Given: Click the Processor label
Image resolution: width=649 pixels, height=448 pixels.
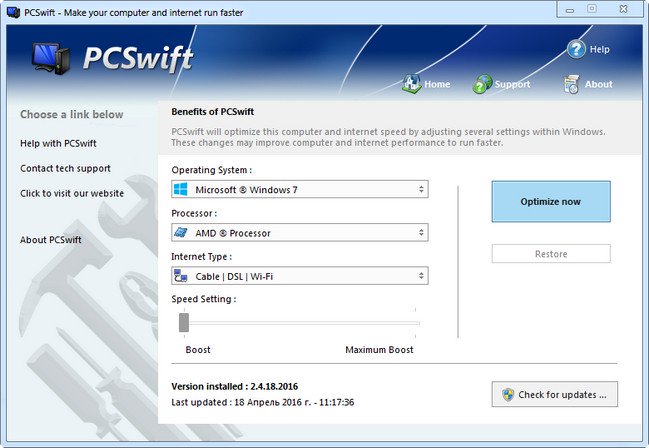Looking at the screenshot, I should [194, 213].
